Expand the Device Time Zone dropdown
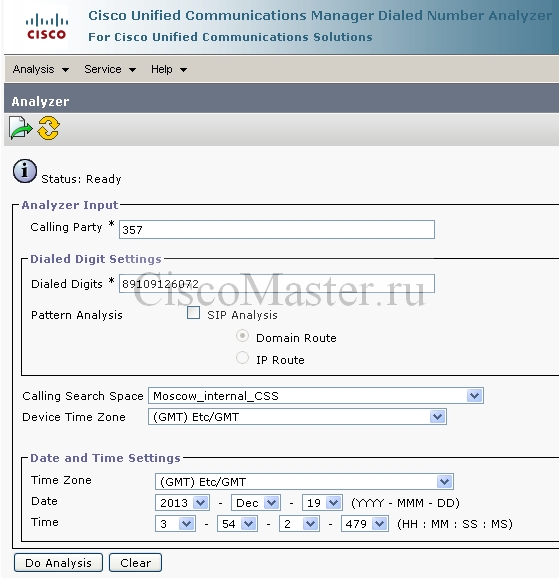Image resolution: width=559 pixels, height=578 pixels. click(x=298, y=417)
